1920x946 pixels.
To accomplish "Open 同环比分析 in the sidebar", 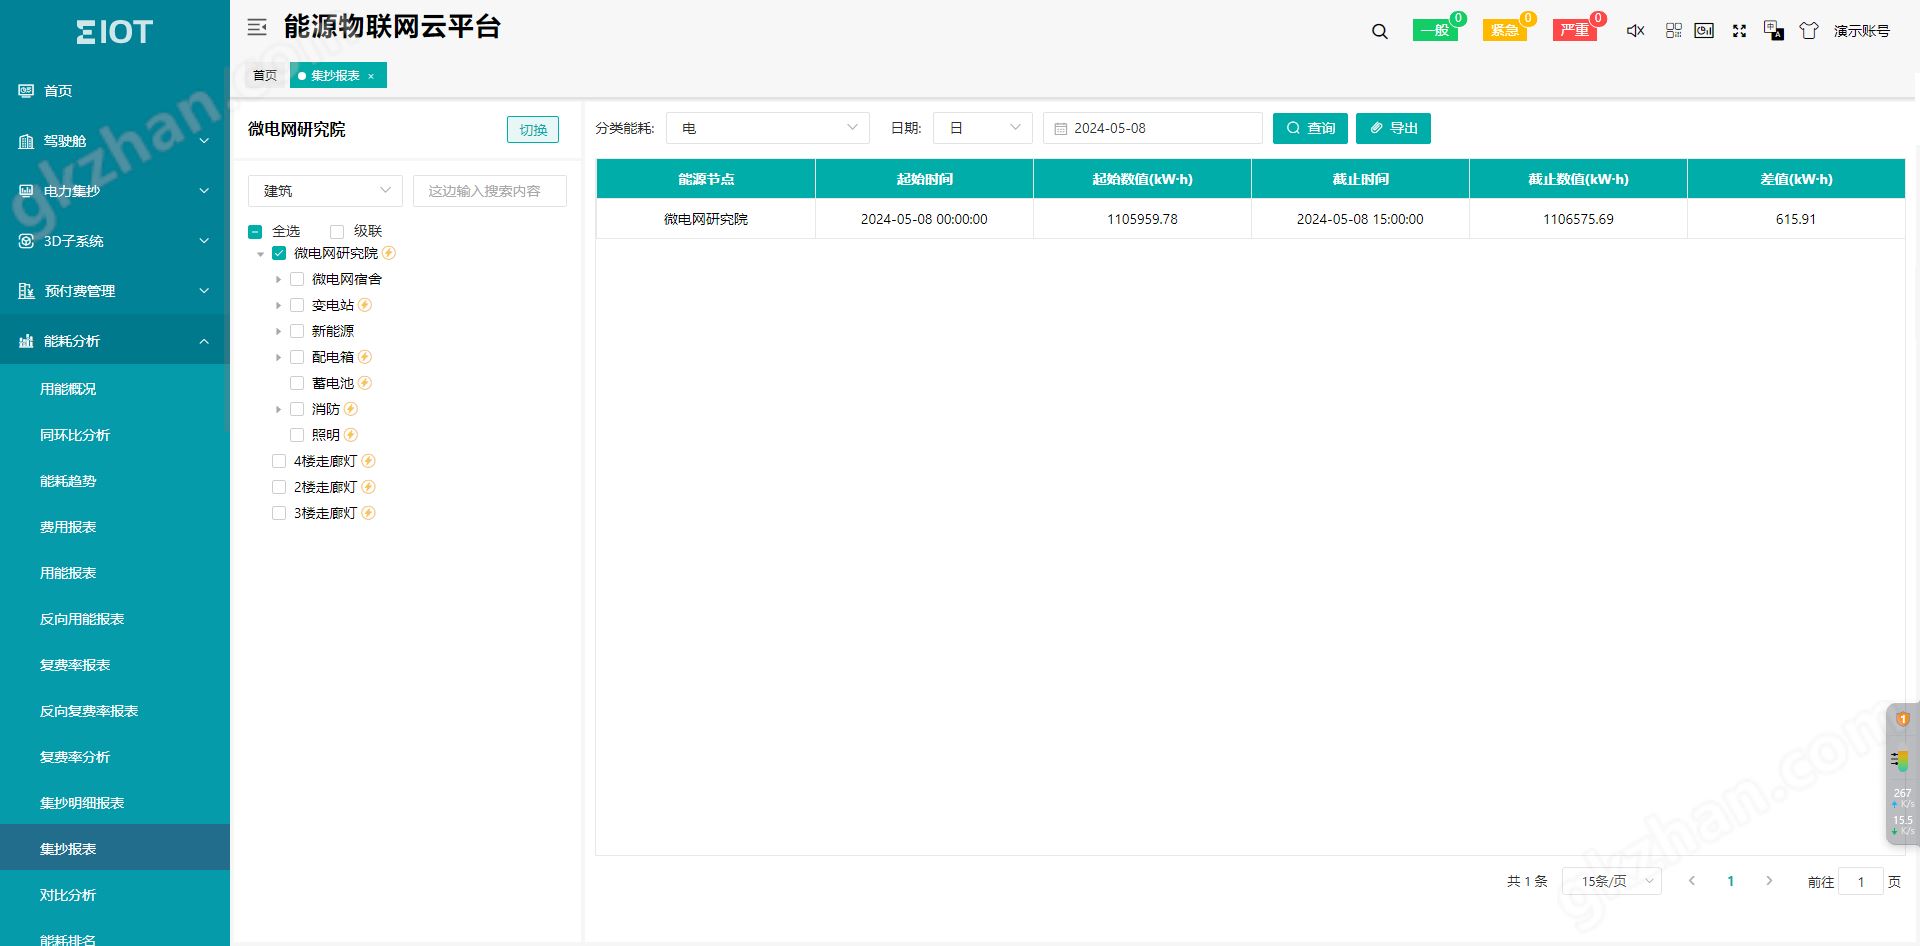I will pos(75,435).
